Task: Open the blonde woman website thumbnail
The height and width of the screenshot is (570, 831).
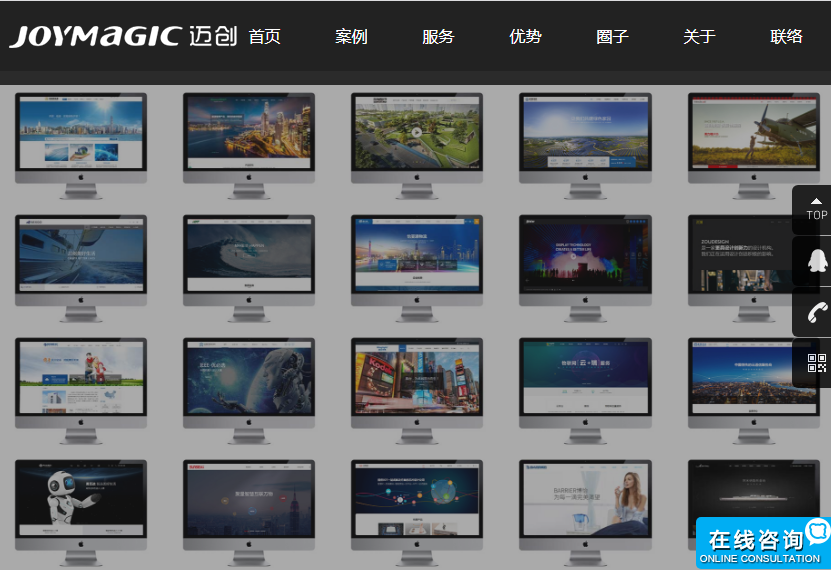Action: 585,500
